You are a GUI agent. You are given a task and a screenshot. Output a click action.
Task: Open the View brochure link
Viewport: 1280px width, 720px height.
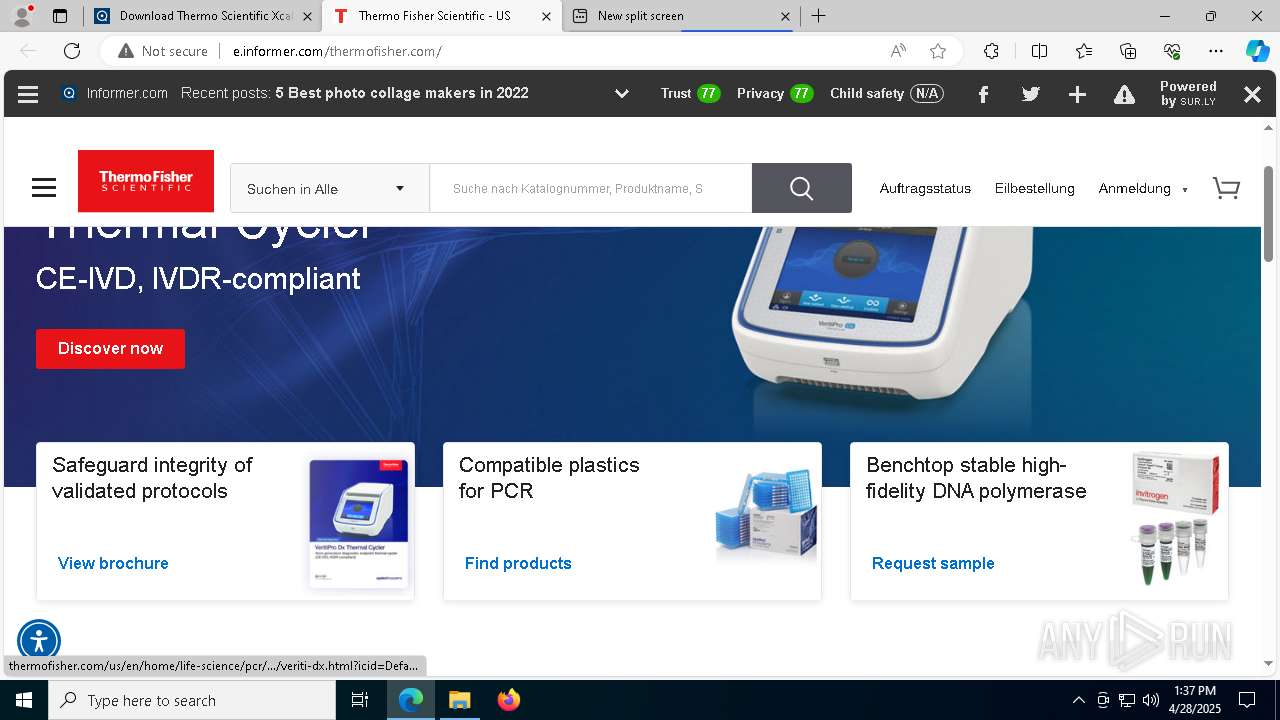(x=113, y=563)
